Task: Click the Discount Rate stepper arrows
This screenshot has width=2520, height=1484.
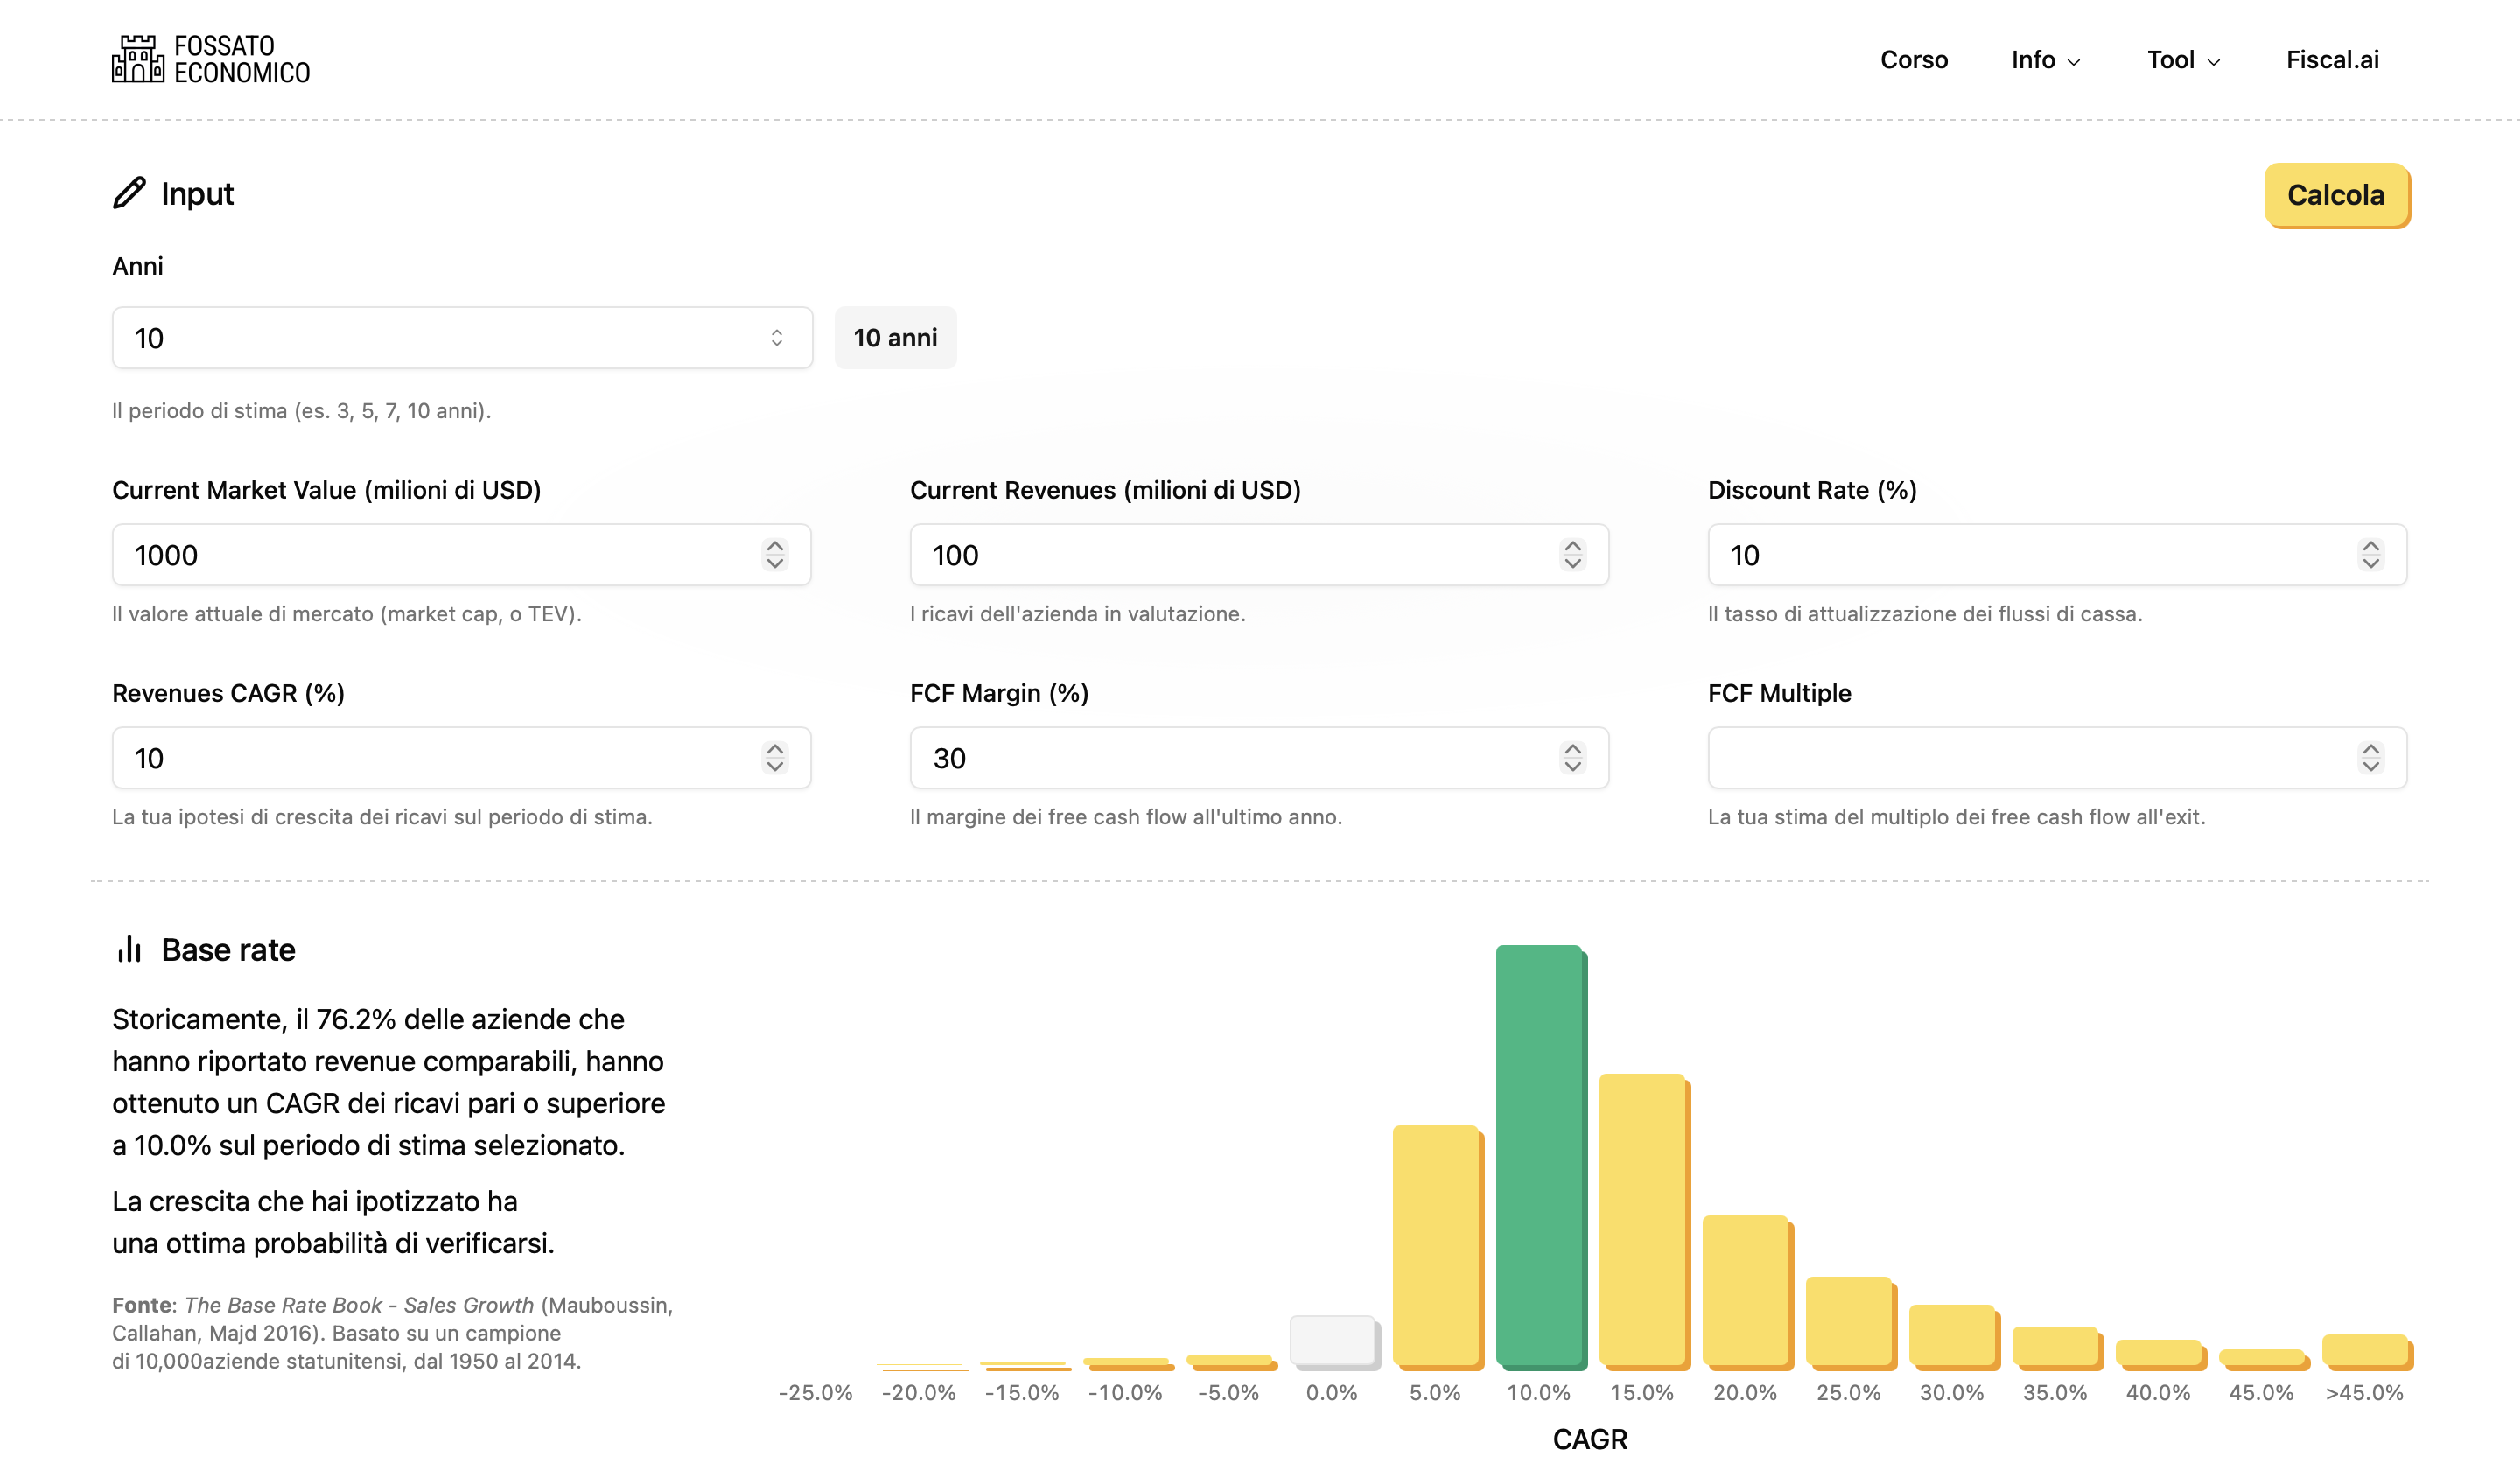Action: tap(2370, 555)
